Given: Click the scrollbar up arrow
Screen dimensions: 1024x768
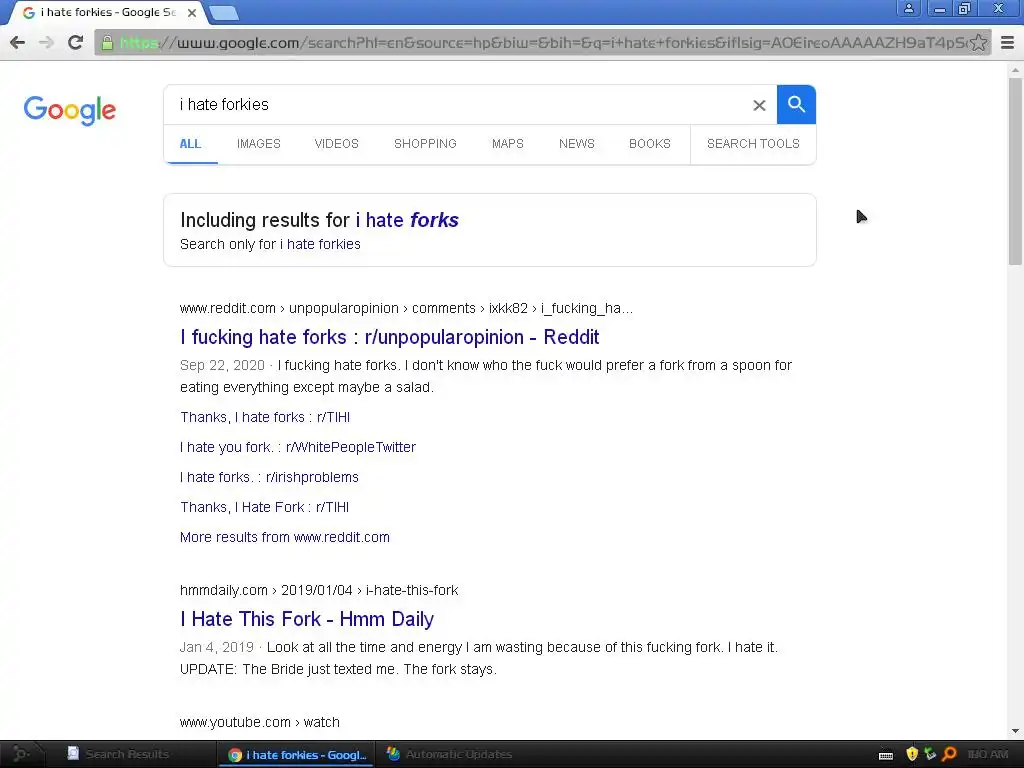Looking at the screenshot, I should click(1015, 69).
